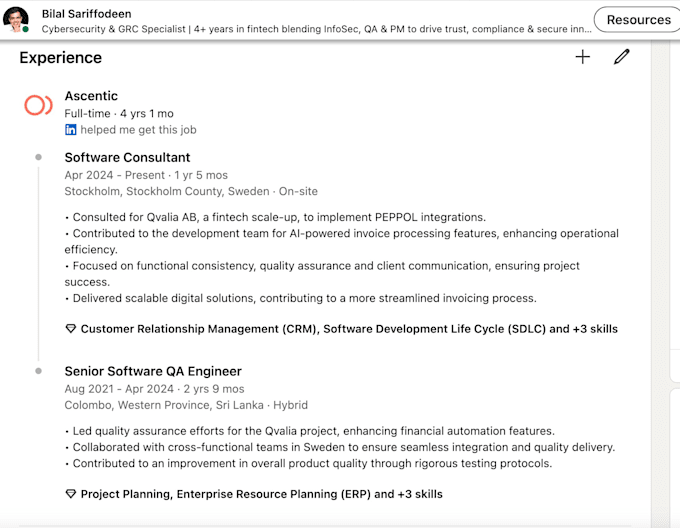This screenshot has width=680, height=528.
Task: Edit experience section with pencil icon
Action: [x=621, y=57]
